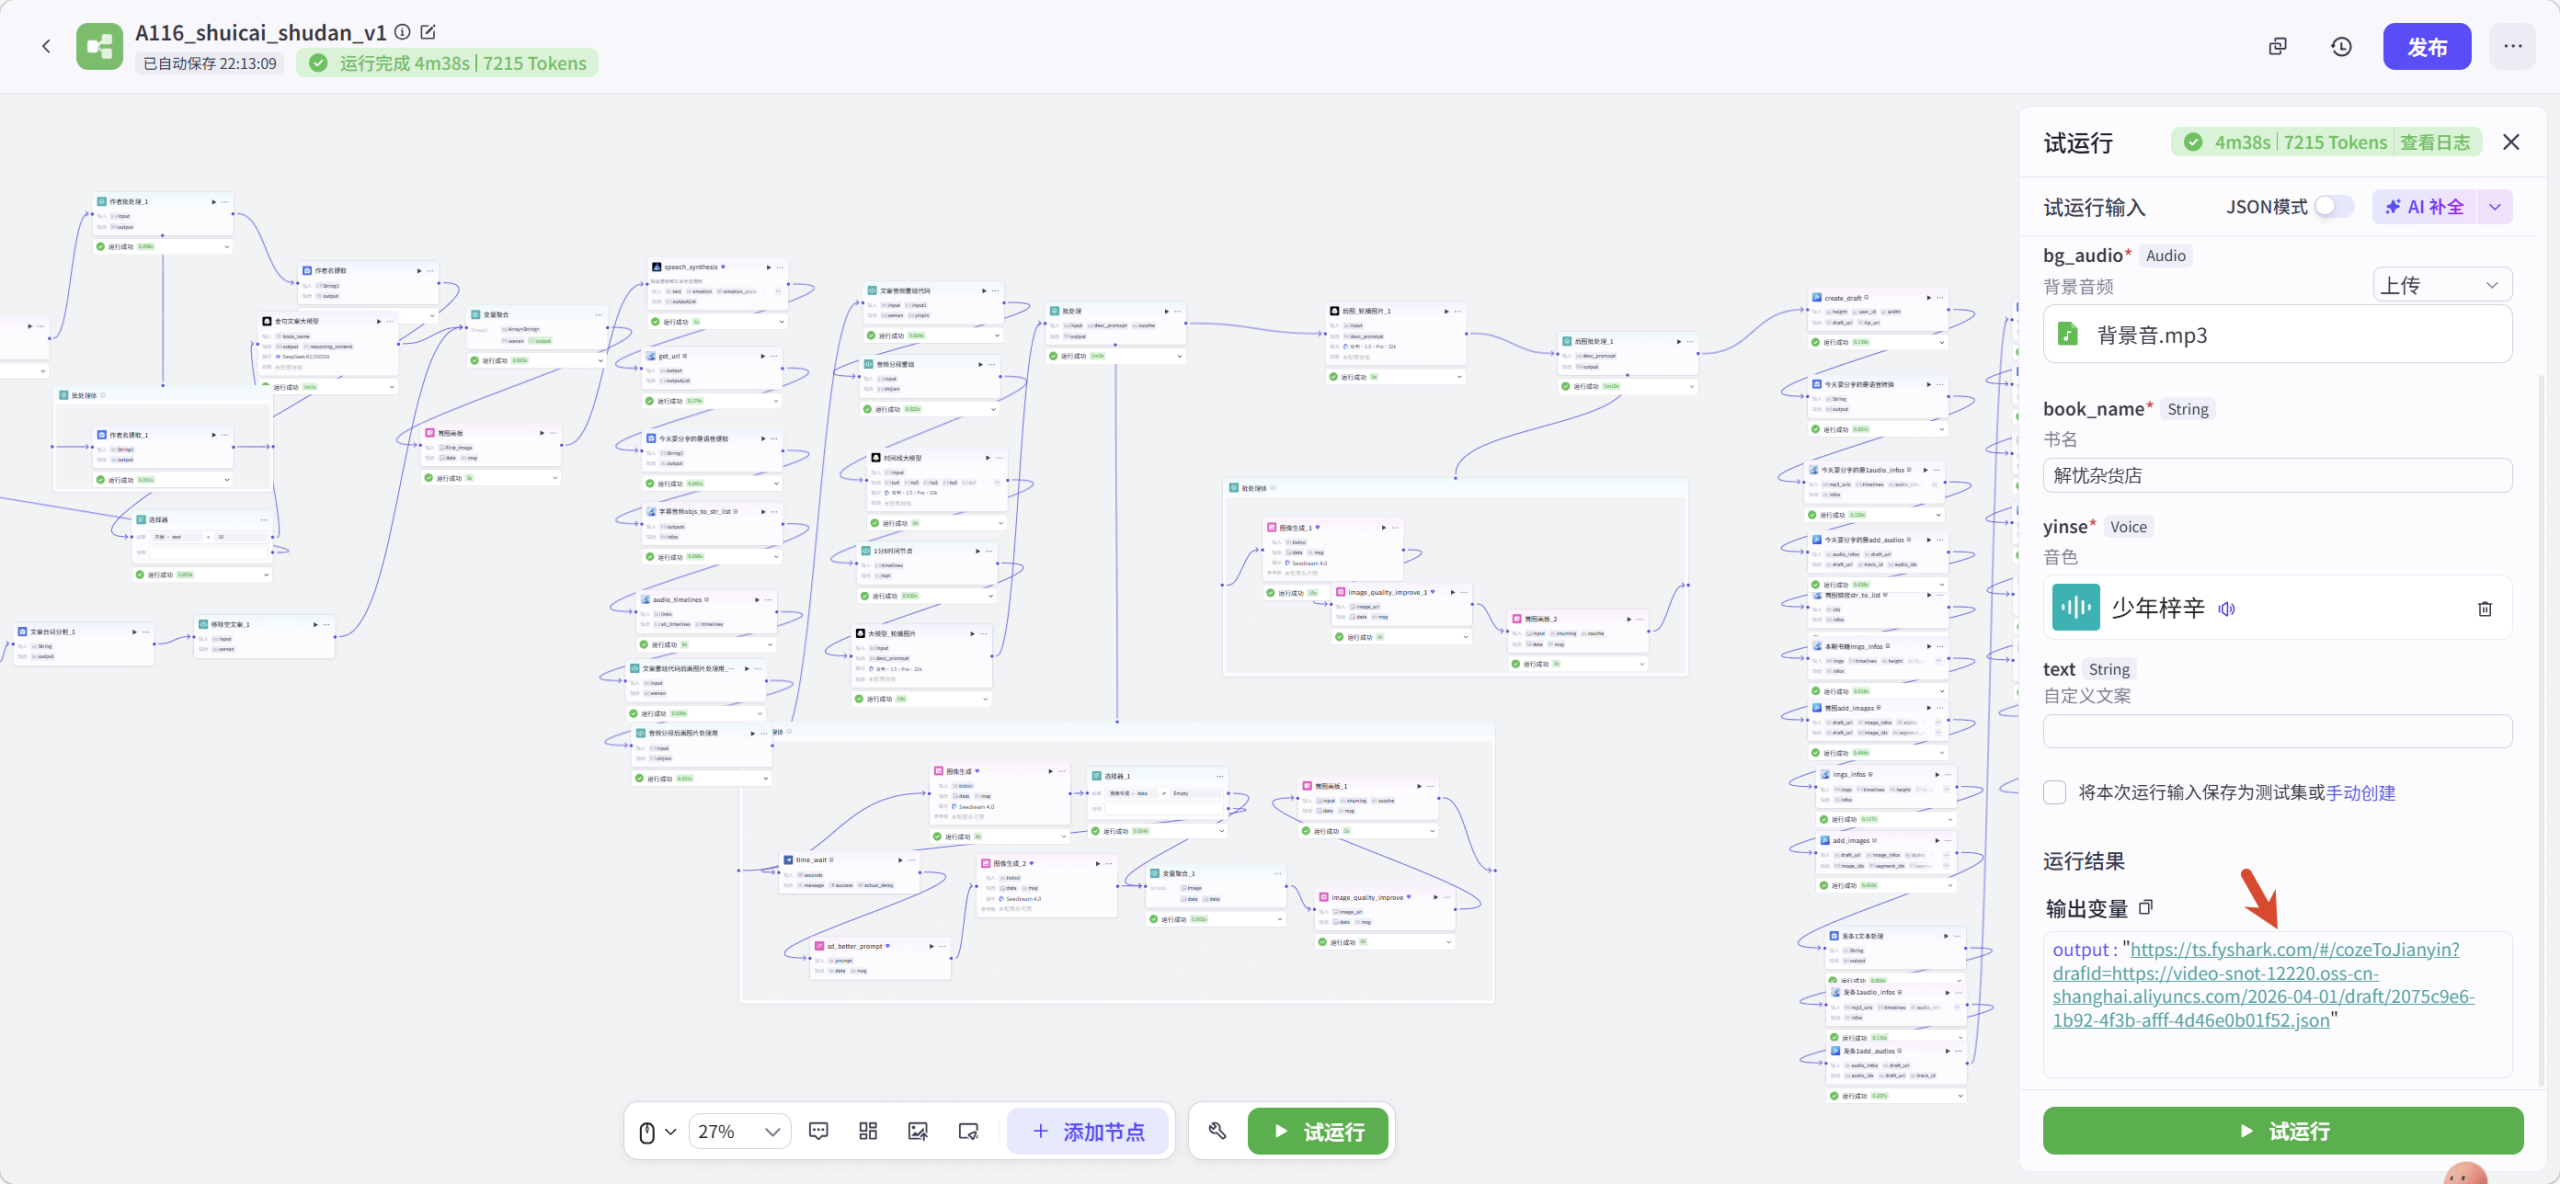2560x1184 pixels.
Task: Check save run input as test set
Action: (2055, 792)
